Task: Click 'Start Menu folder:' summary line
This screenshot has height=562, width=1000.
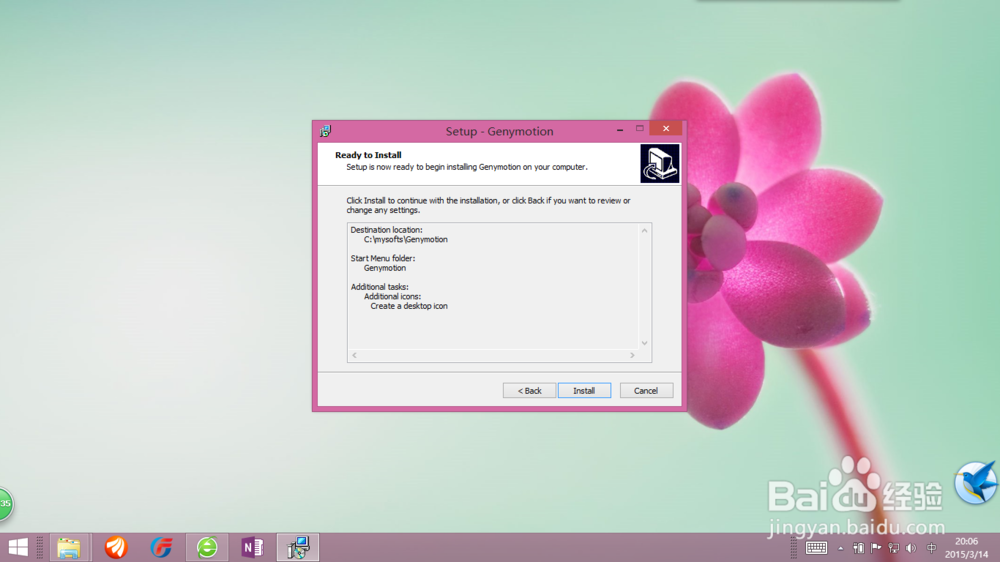Action: 383,258
